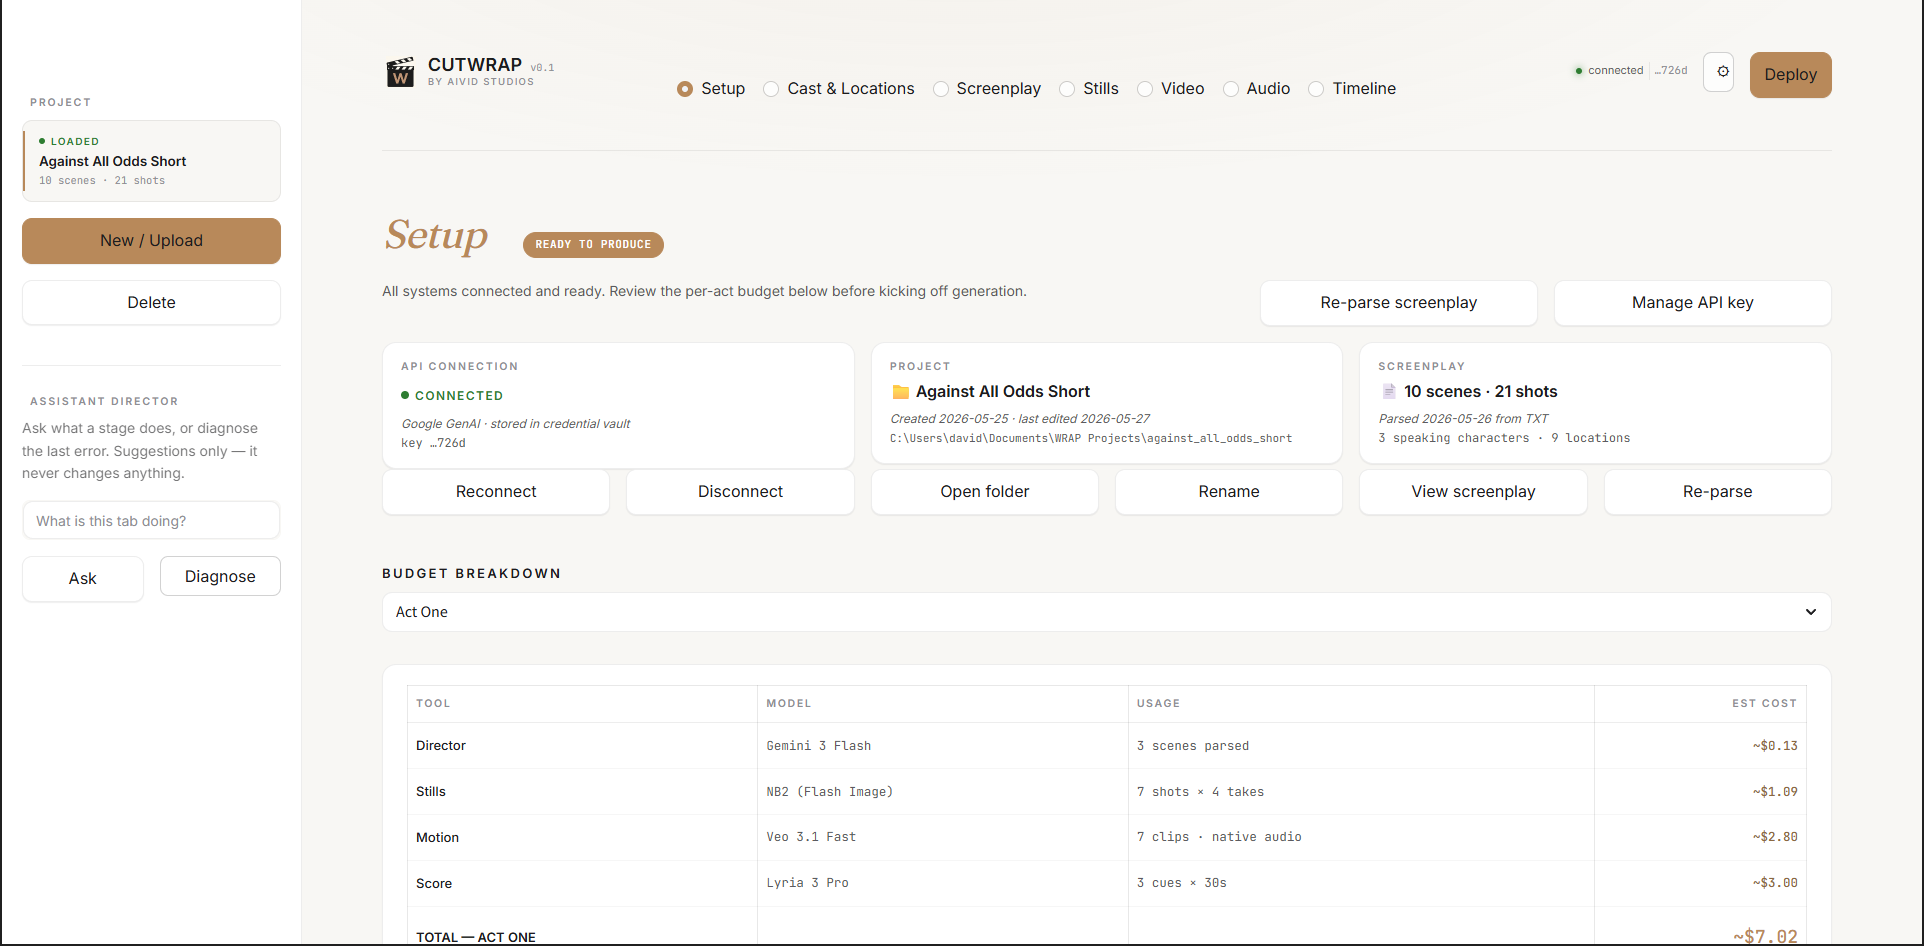Screen dimensions: 1924x946
Task: Click the Disconnect button
Action: pyautogui.click(x=740, y=492)
